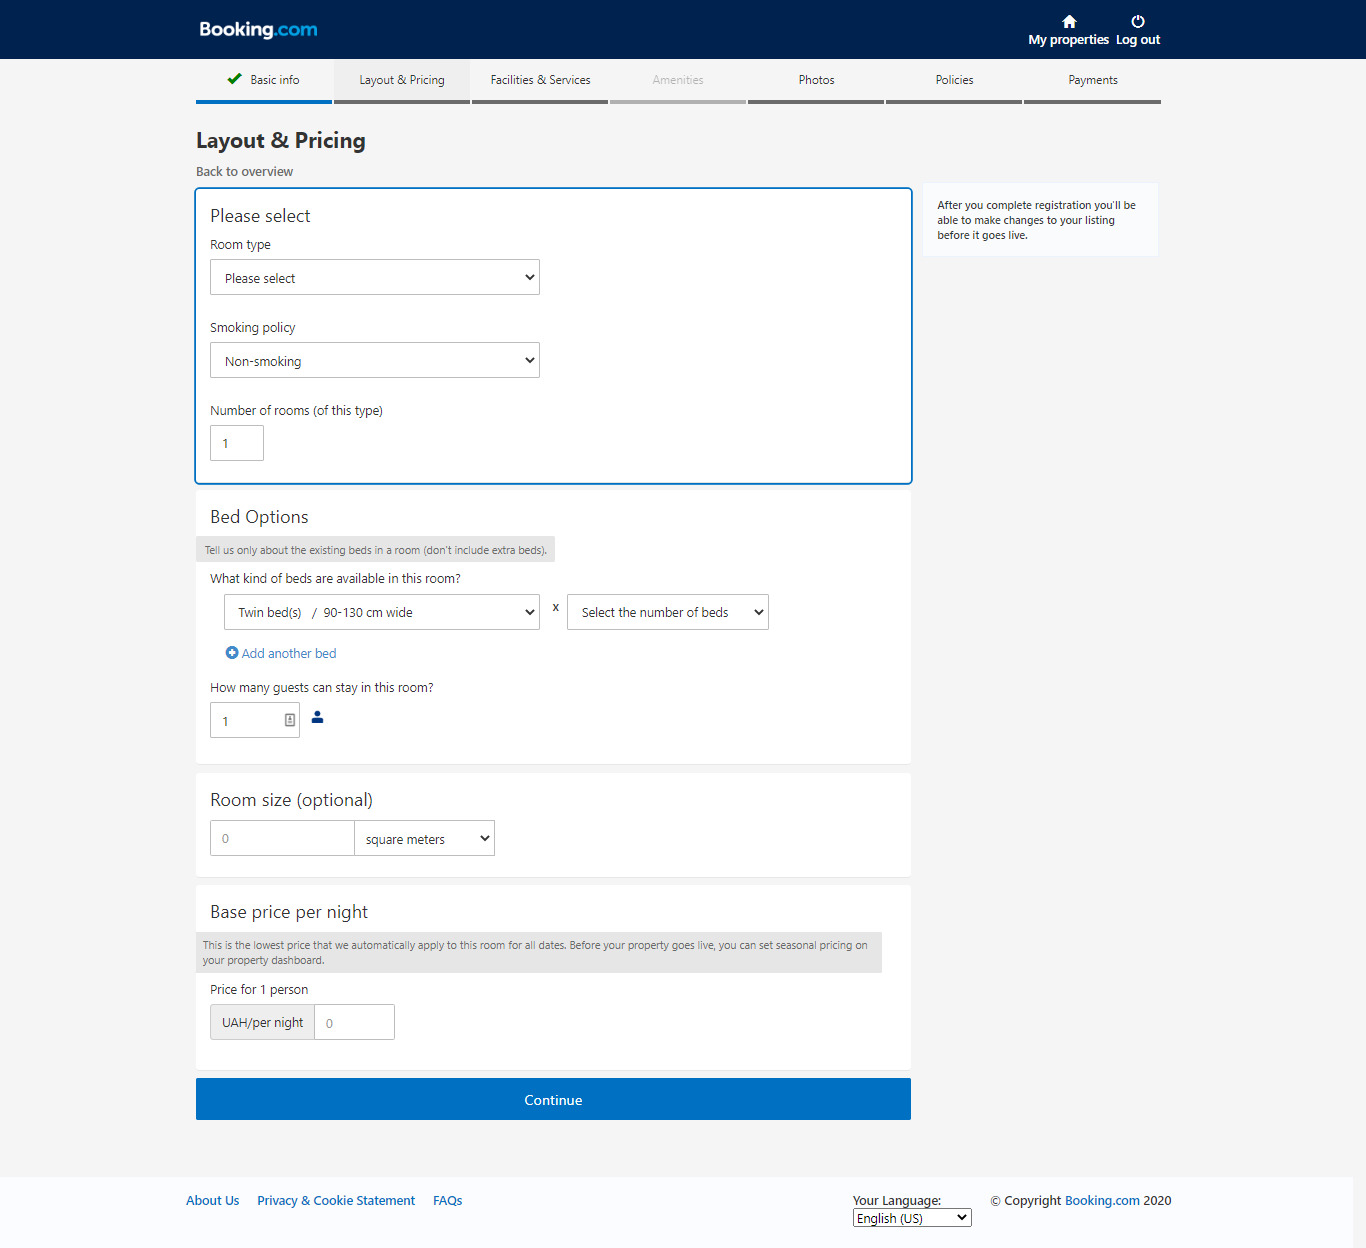
Task: Use the guest count stepper arrows
Action: click(x=288, y=719)
